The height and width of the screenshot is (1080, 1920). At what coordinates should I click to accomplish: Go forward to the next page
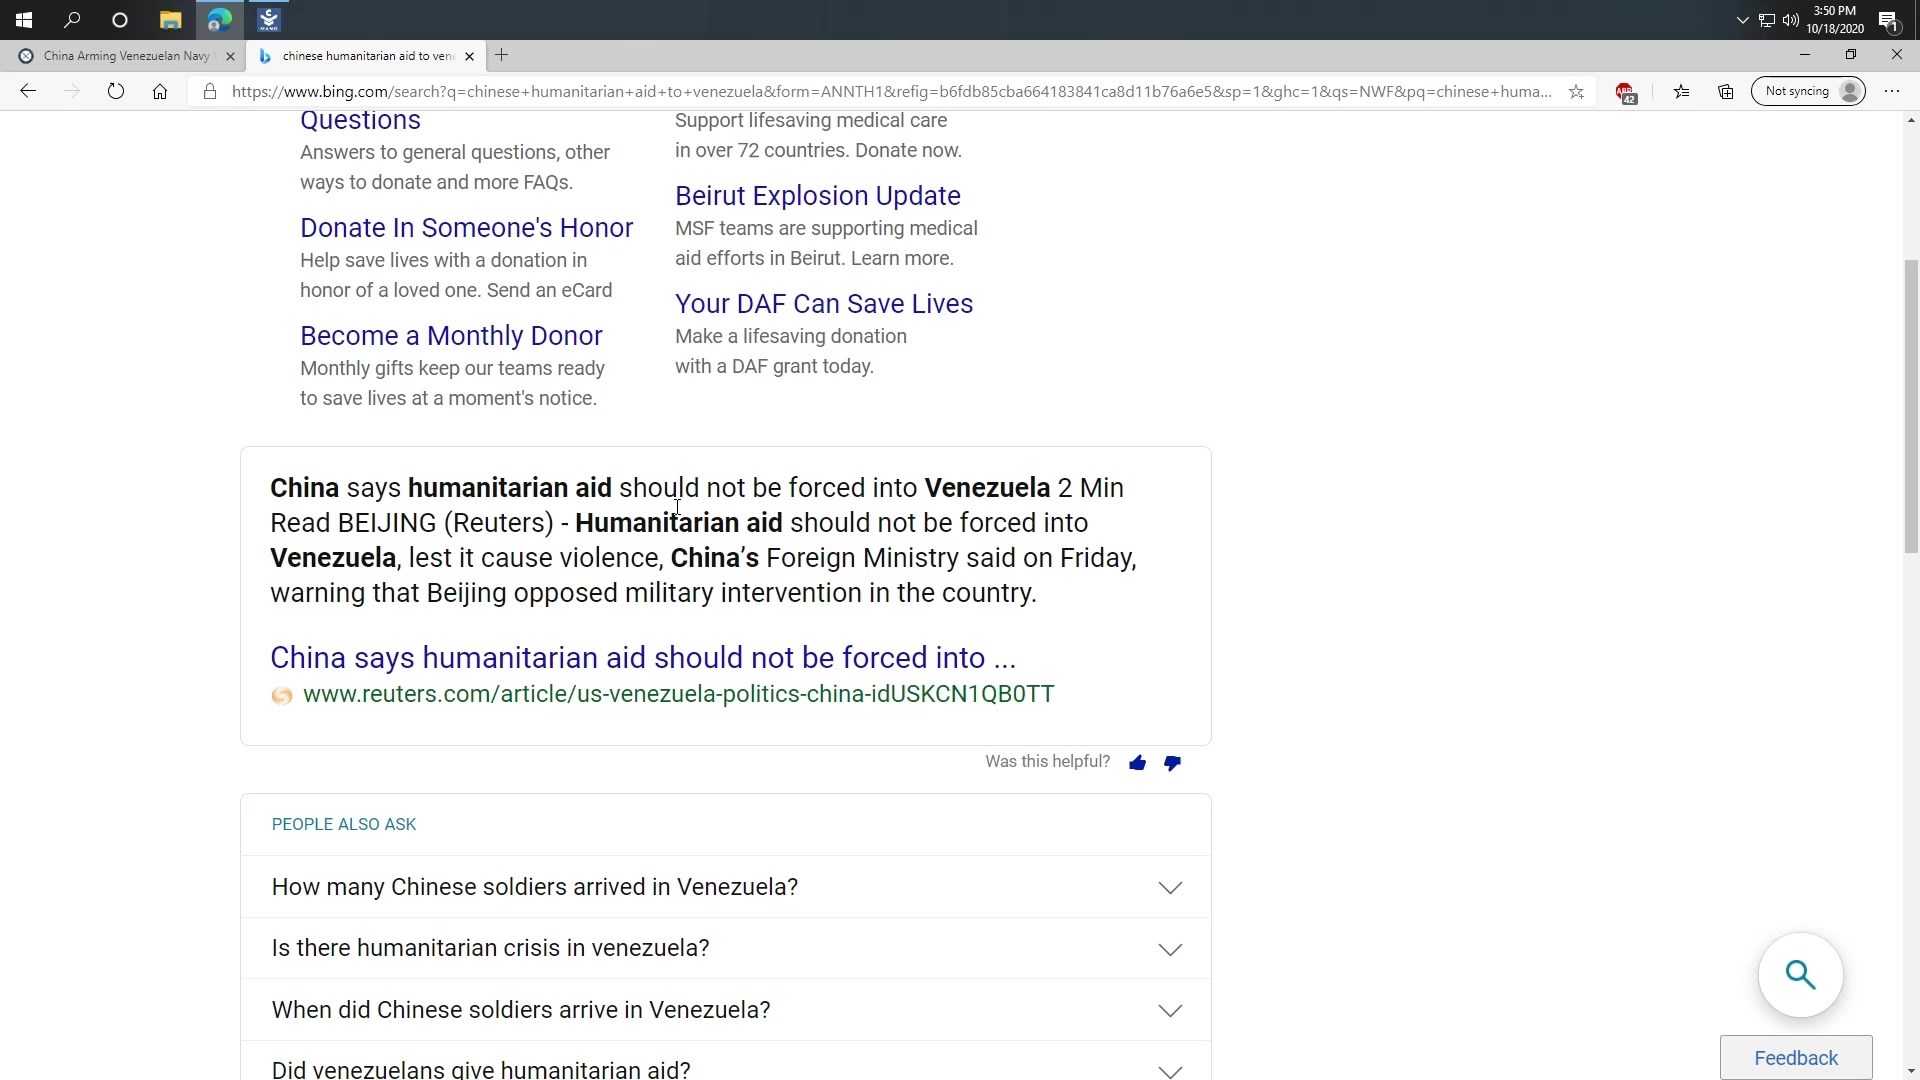click(x=72, y=91)
